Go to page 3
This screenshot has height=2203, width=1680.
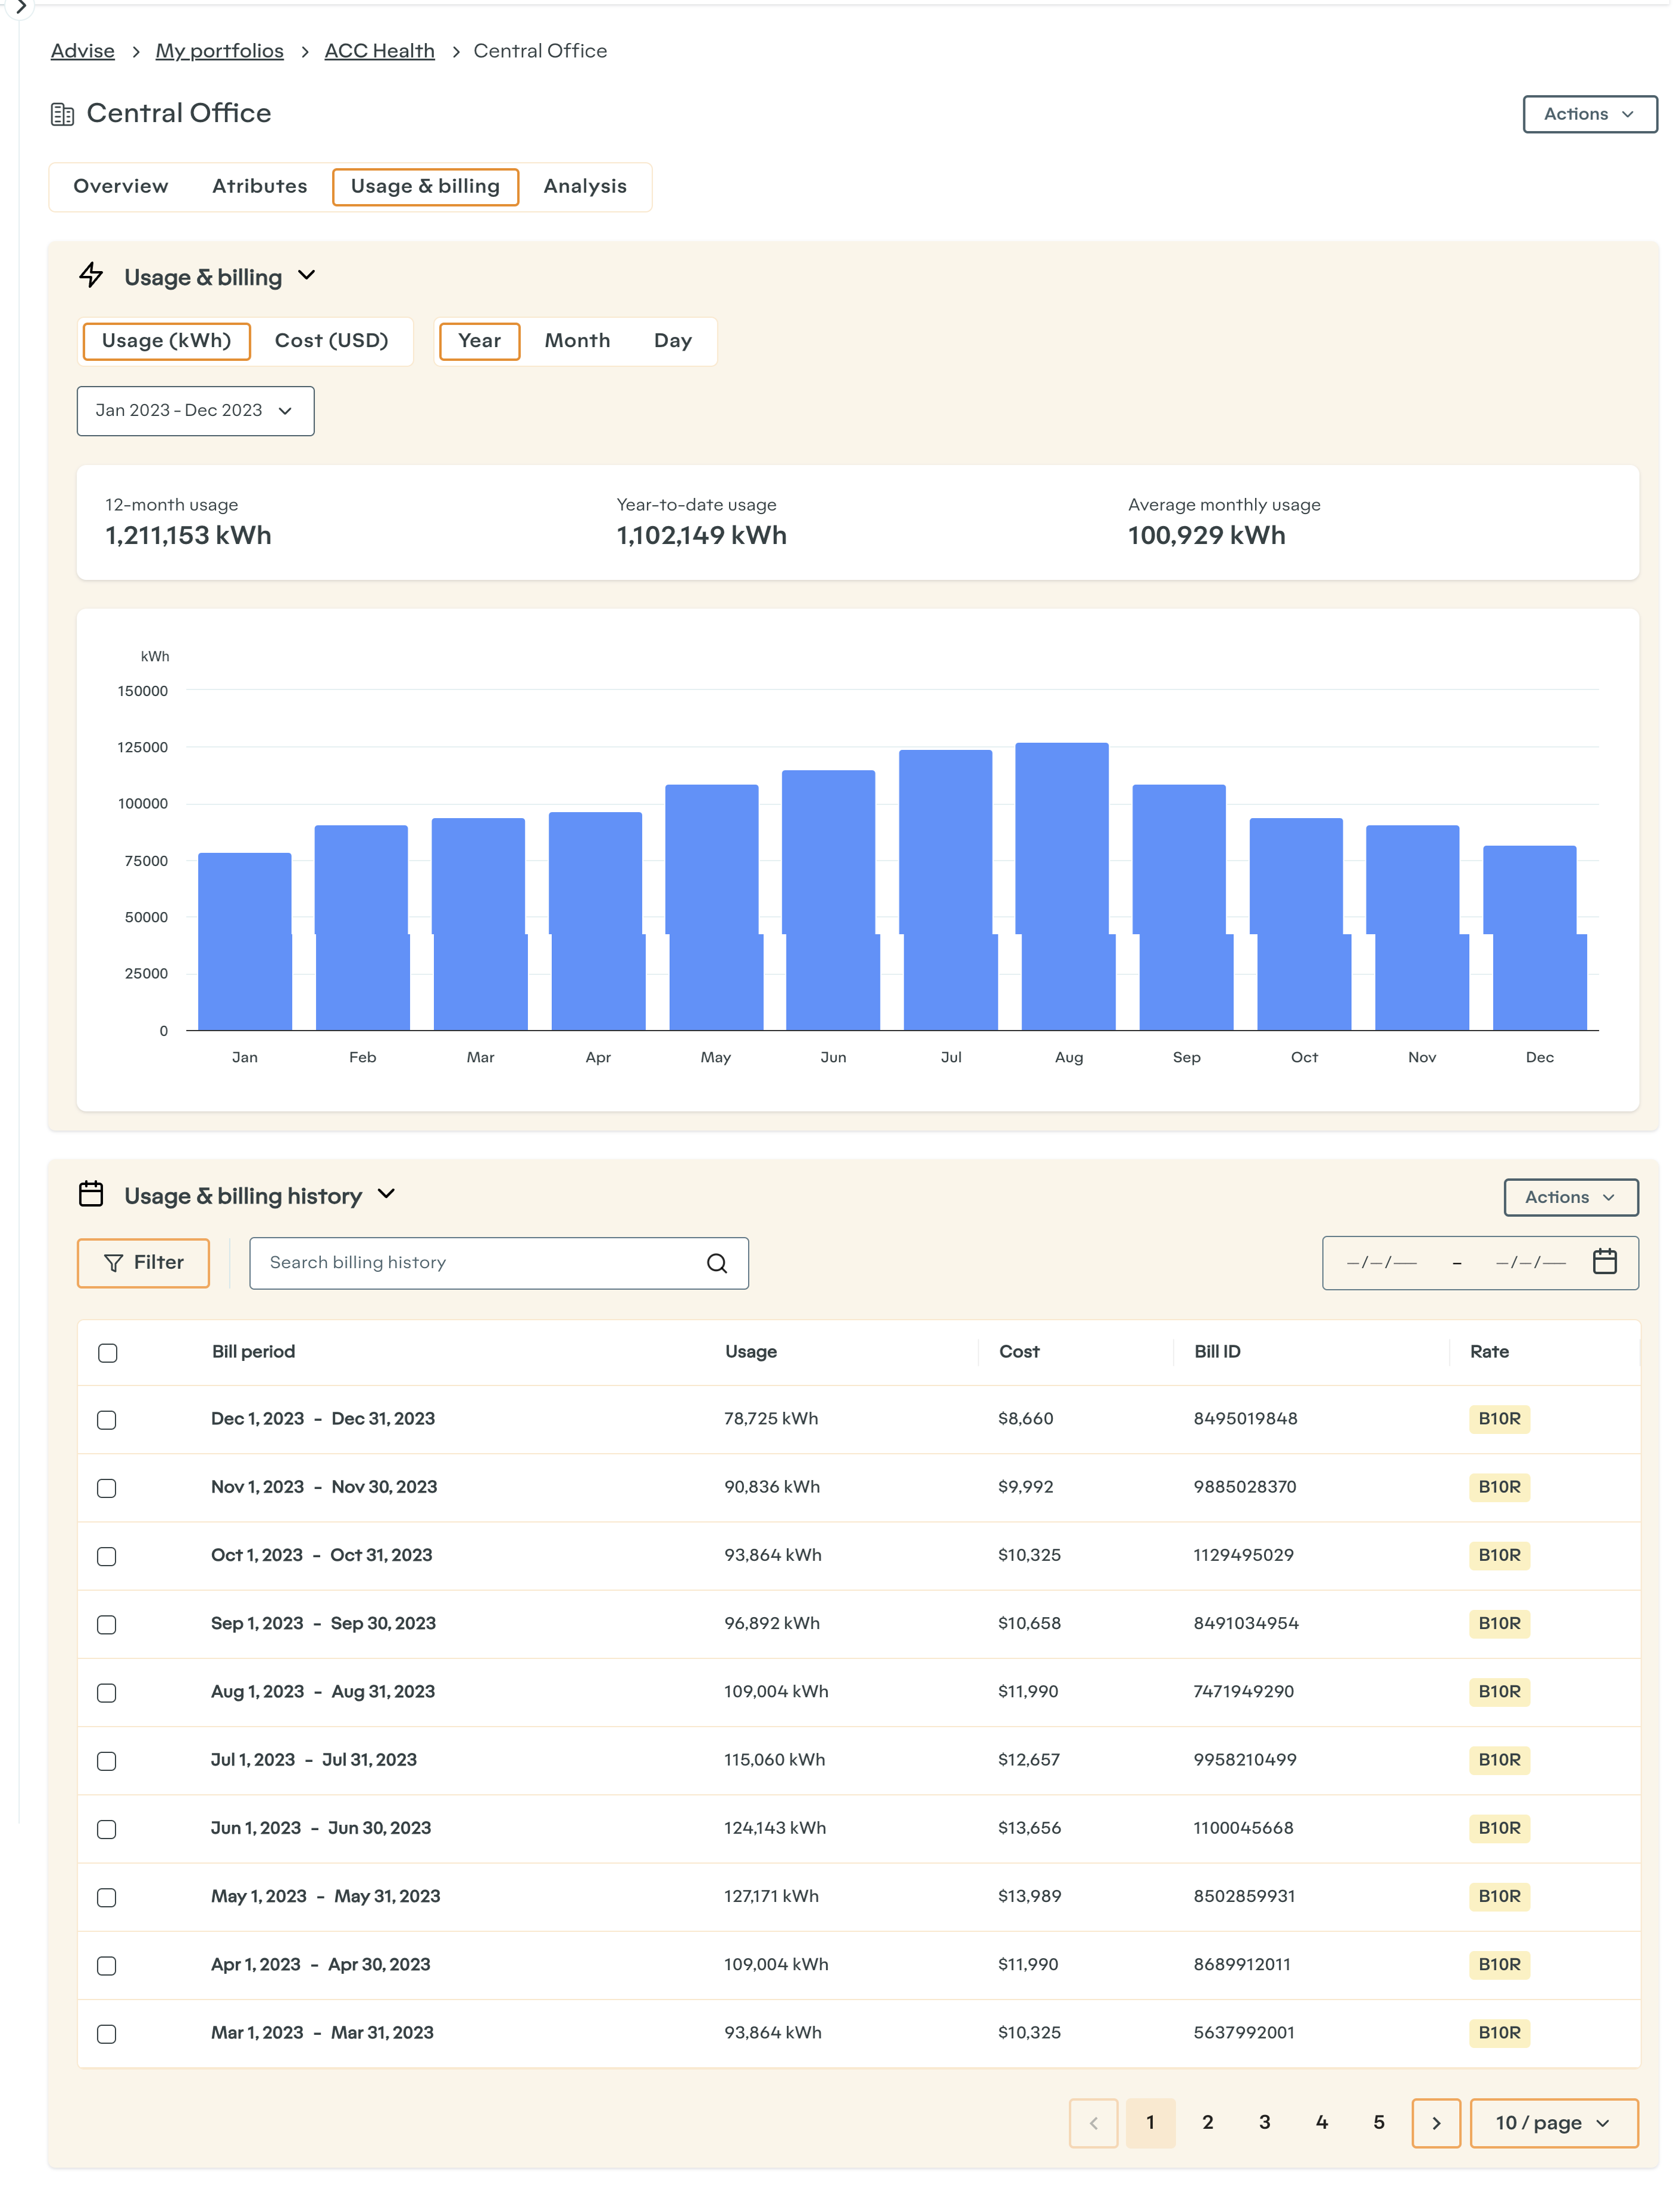(x=1265, y=2123)
